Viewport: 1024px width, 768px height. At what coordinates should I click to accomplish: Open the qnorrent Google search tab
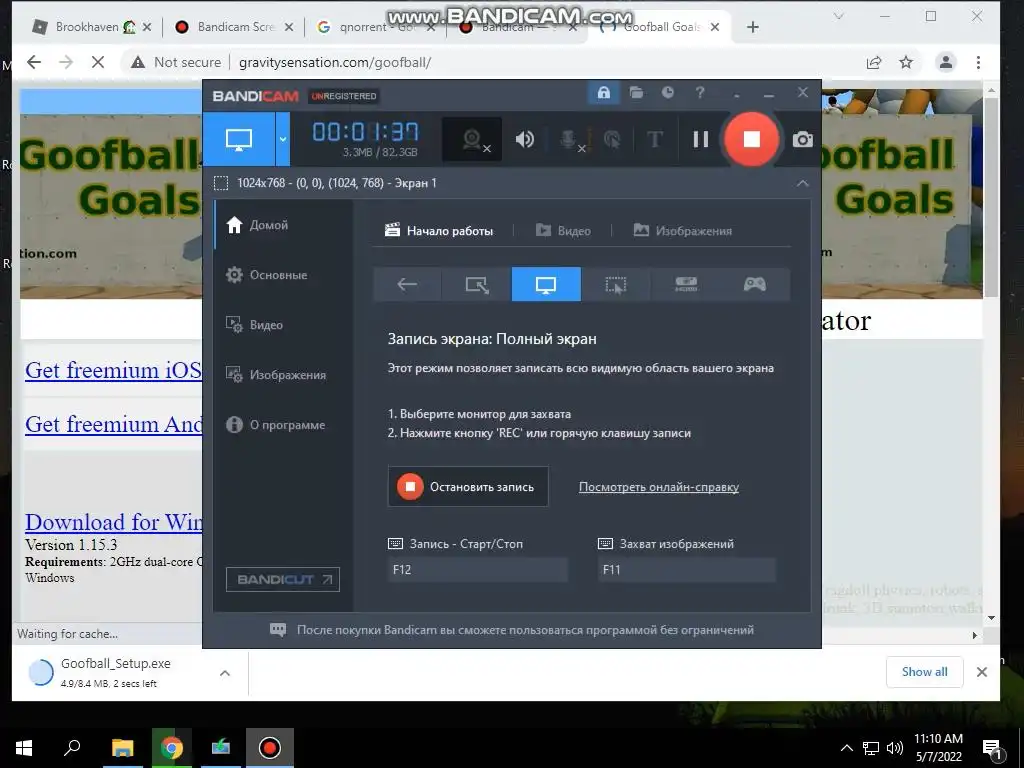[x=376, y=27]
